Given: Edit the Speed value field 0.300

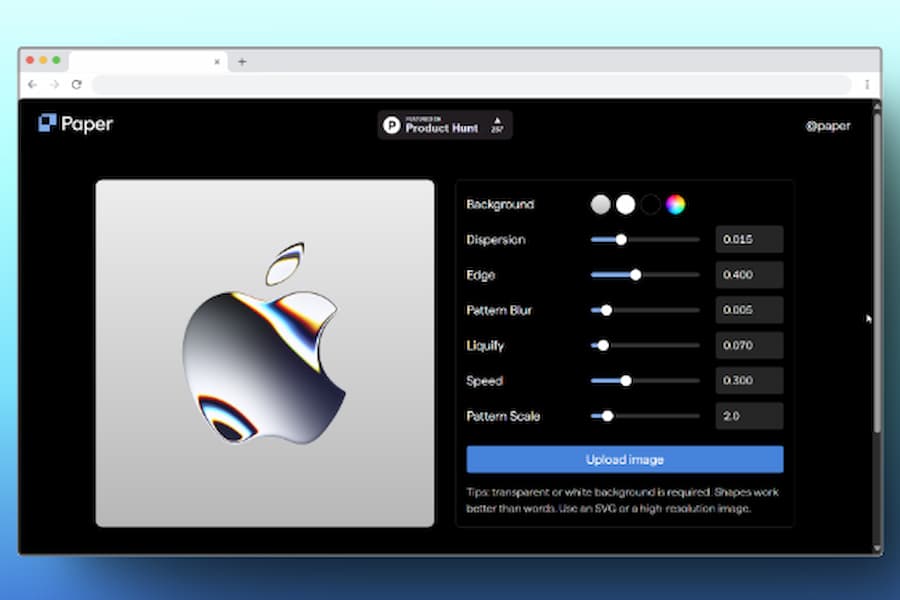Looking at the screenshot, I should [749, 381].
